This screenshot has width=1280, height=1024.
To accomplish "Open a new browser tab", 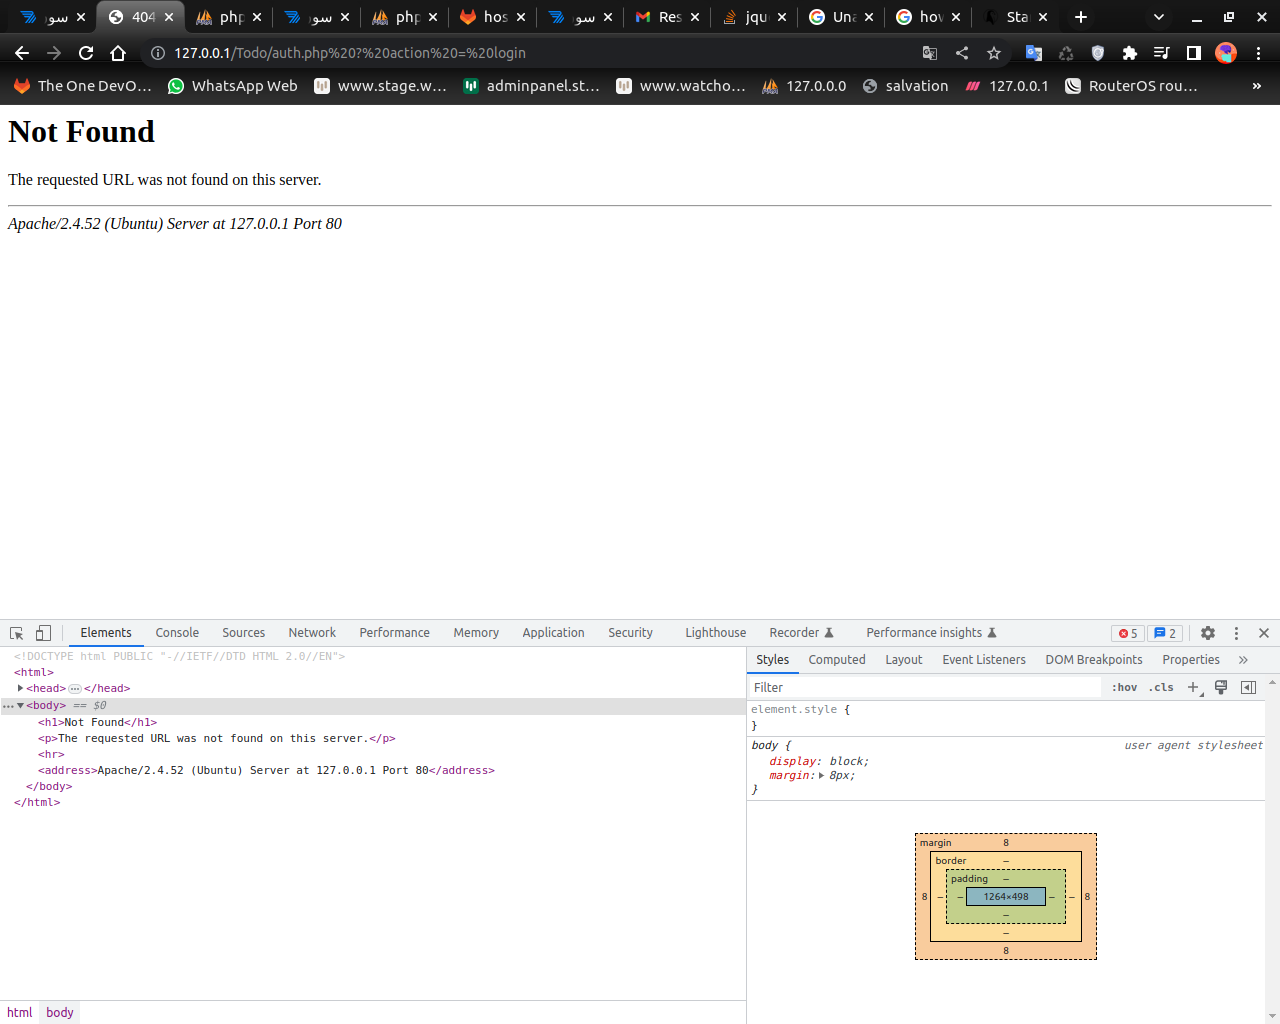I will click(1081, 17).
